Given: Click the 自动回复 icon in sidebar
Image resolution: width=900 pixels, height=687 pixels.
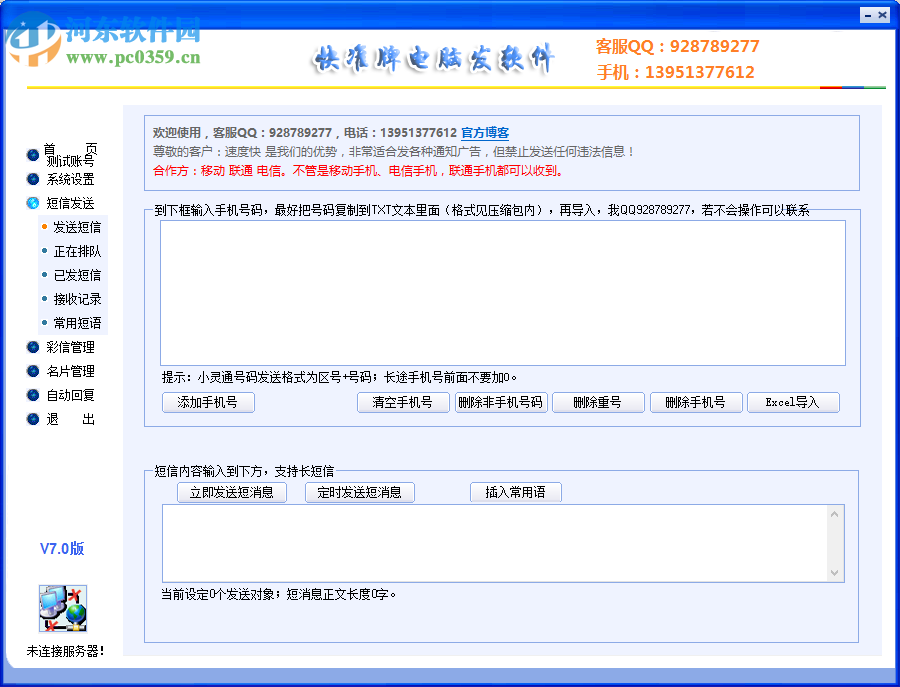Looking at the screenshot, I should click(31, 395).
